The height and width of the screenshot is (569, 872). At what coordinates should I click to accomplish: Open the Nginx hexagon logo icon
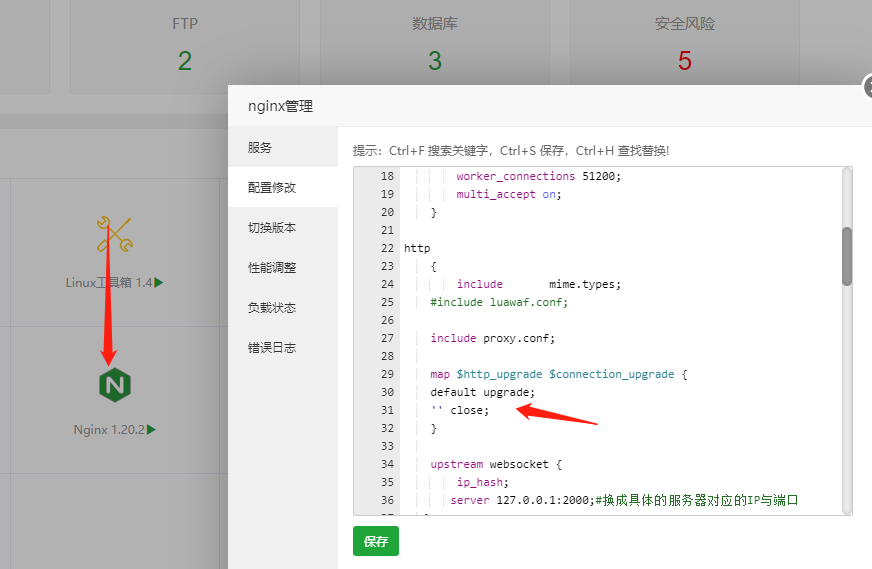[x=115, y=385]
